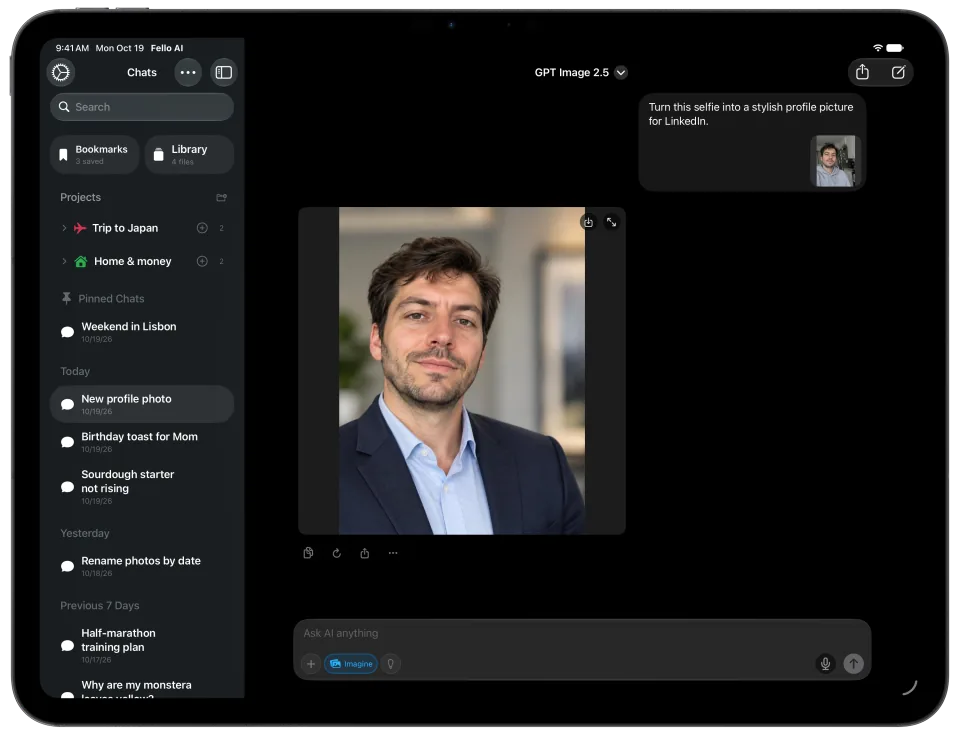Download the generated image
Viewport: 960px width, 736px height.
pyautogui.click(x=588, y=222)
